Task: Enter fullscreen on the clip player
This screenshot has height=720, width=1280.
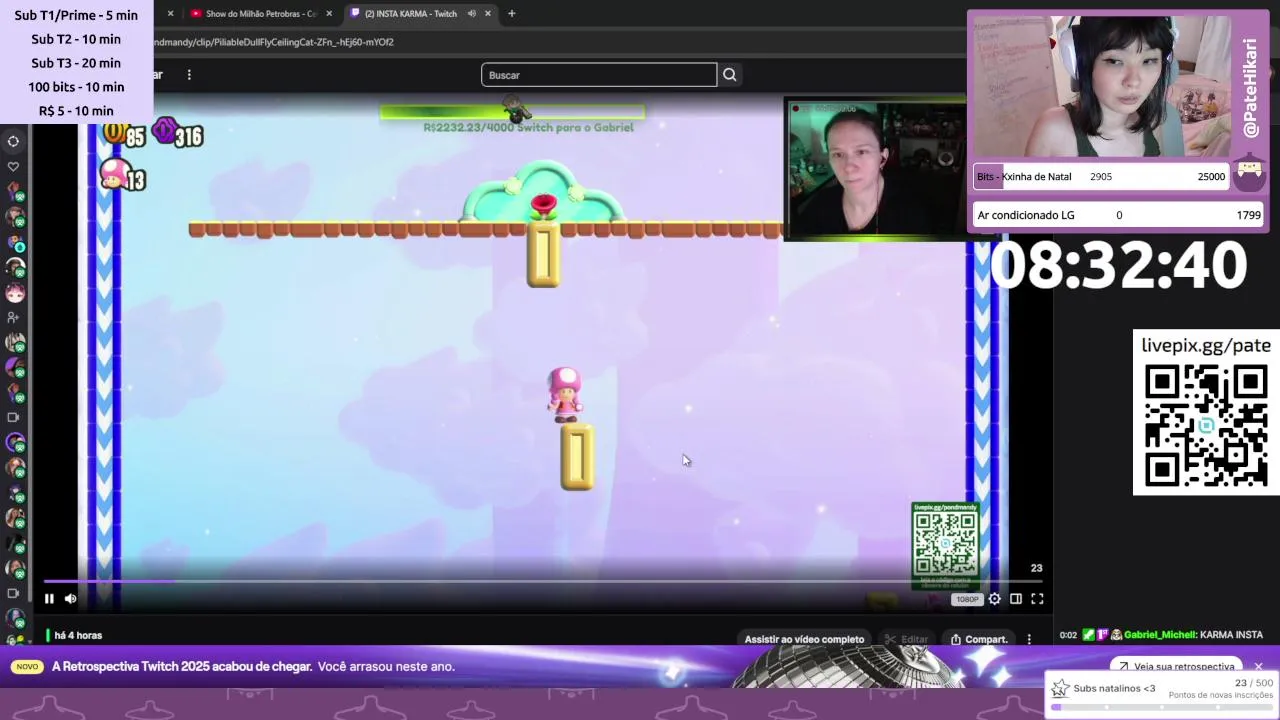Action: [x=1037, y=599]
